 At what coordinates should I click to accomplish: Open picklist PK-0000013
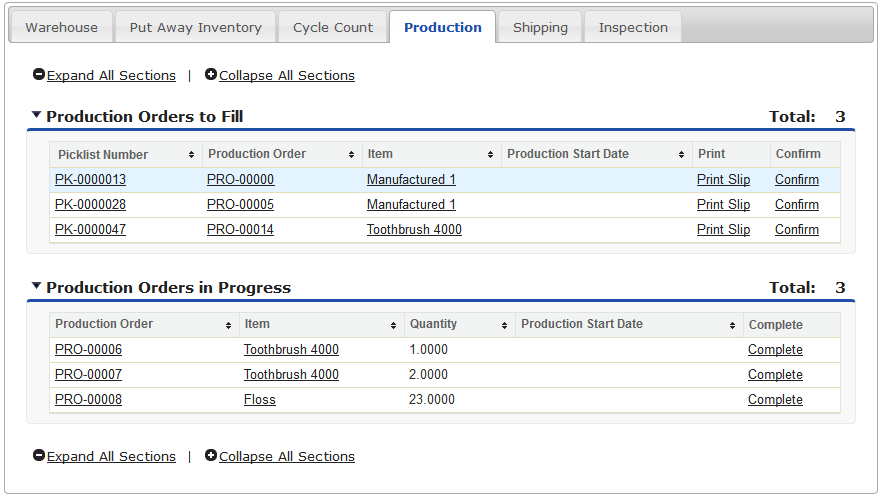[x=90, y=180]
